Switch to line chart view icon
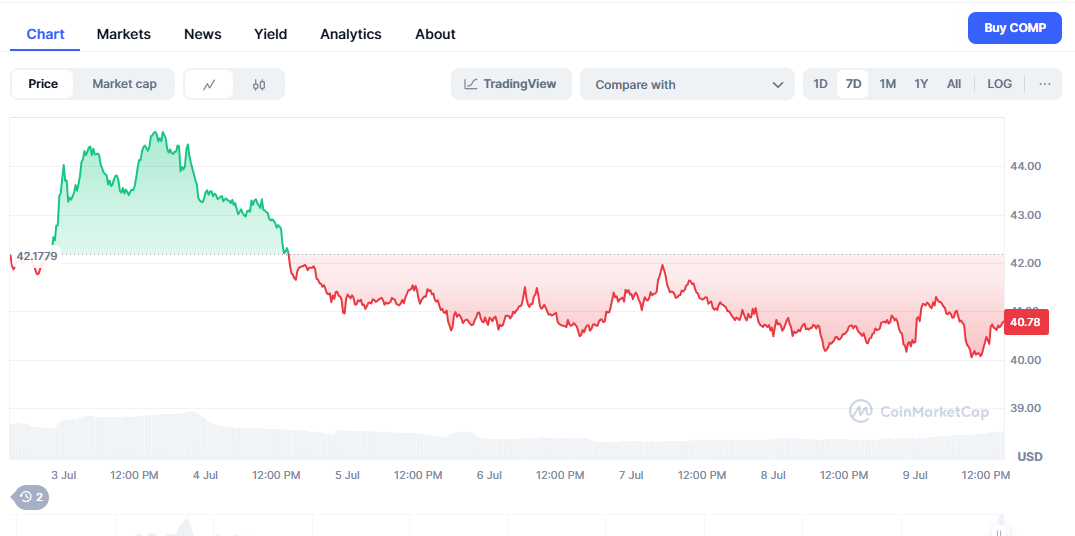 point(209,85)
